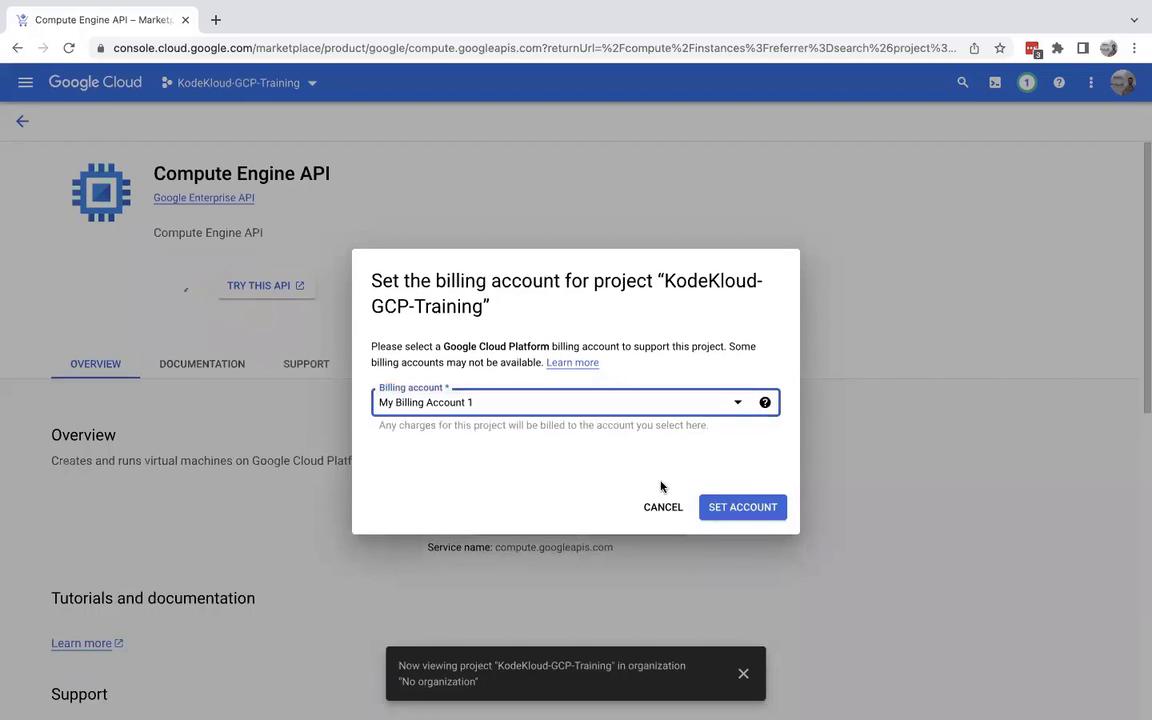The image size is (1152, 720).
Task: Switch to the Documentation tab
Action: pos(202,364)
